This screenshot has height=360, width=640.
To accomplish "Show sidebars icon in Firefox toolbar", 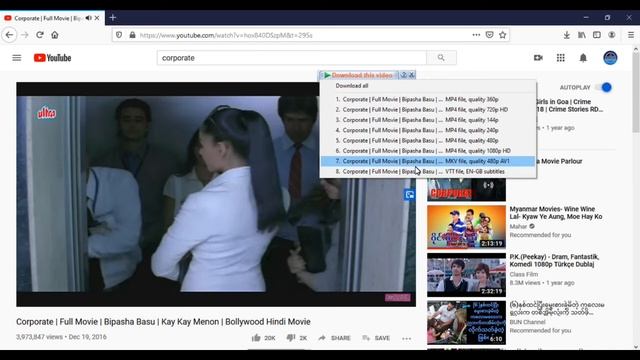I will click(597, 35).
